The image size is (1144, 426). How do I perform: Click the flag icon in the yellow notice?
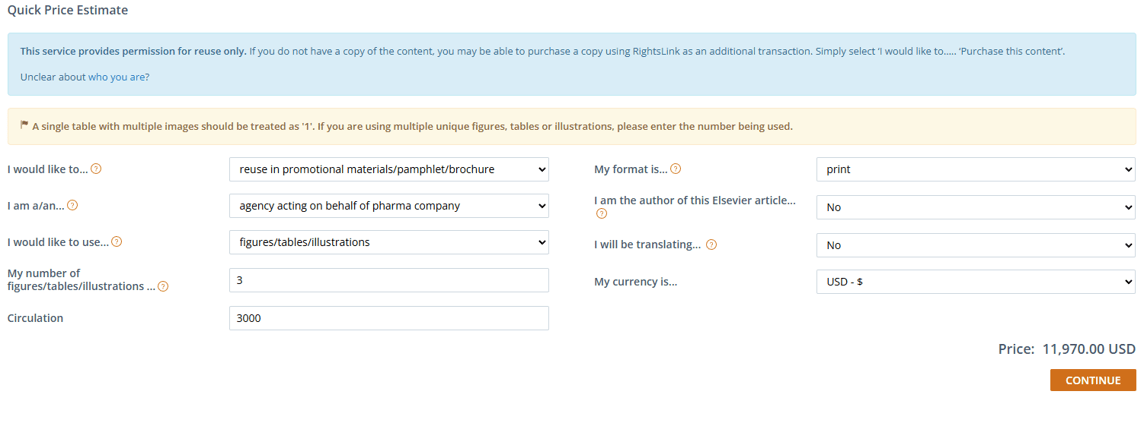tap(24, 125)
